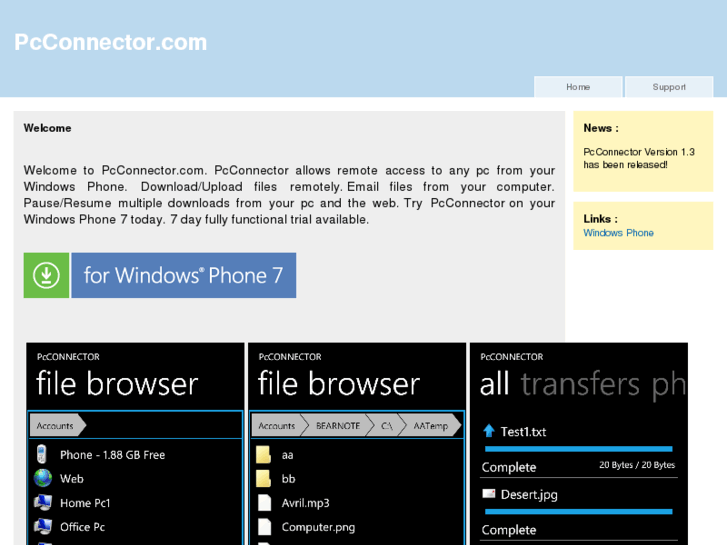Image resolution: width=727 pixels, height=545 pixels.
Task: Click the Complete status under Desert.jpg
Action: (x=509, y=530)
